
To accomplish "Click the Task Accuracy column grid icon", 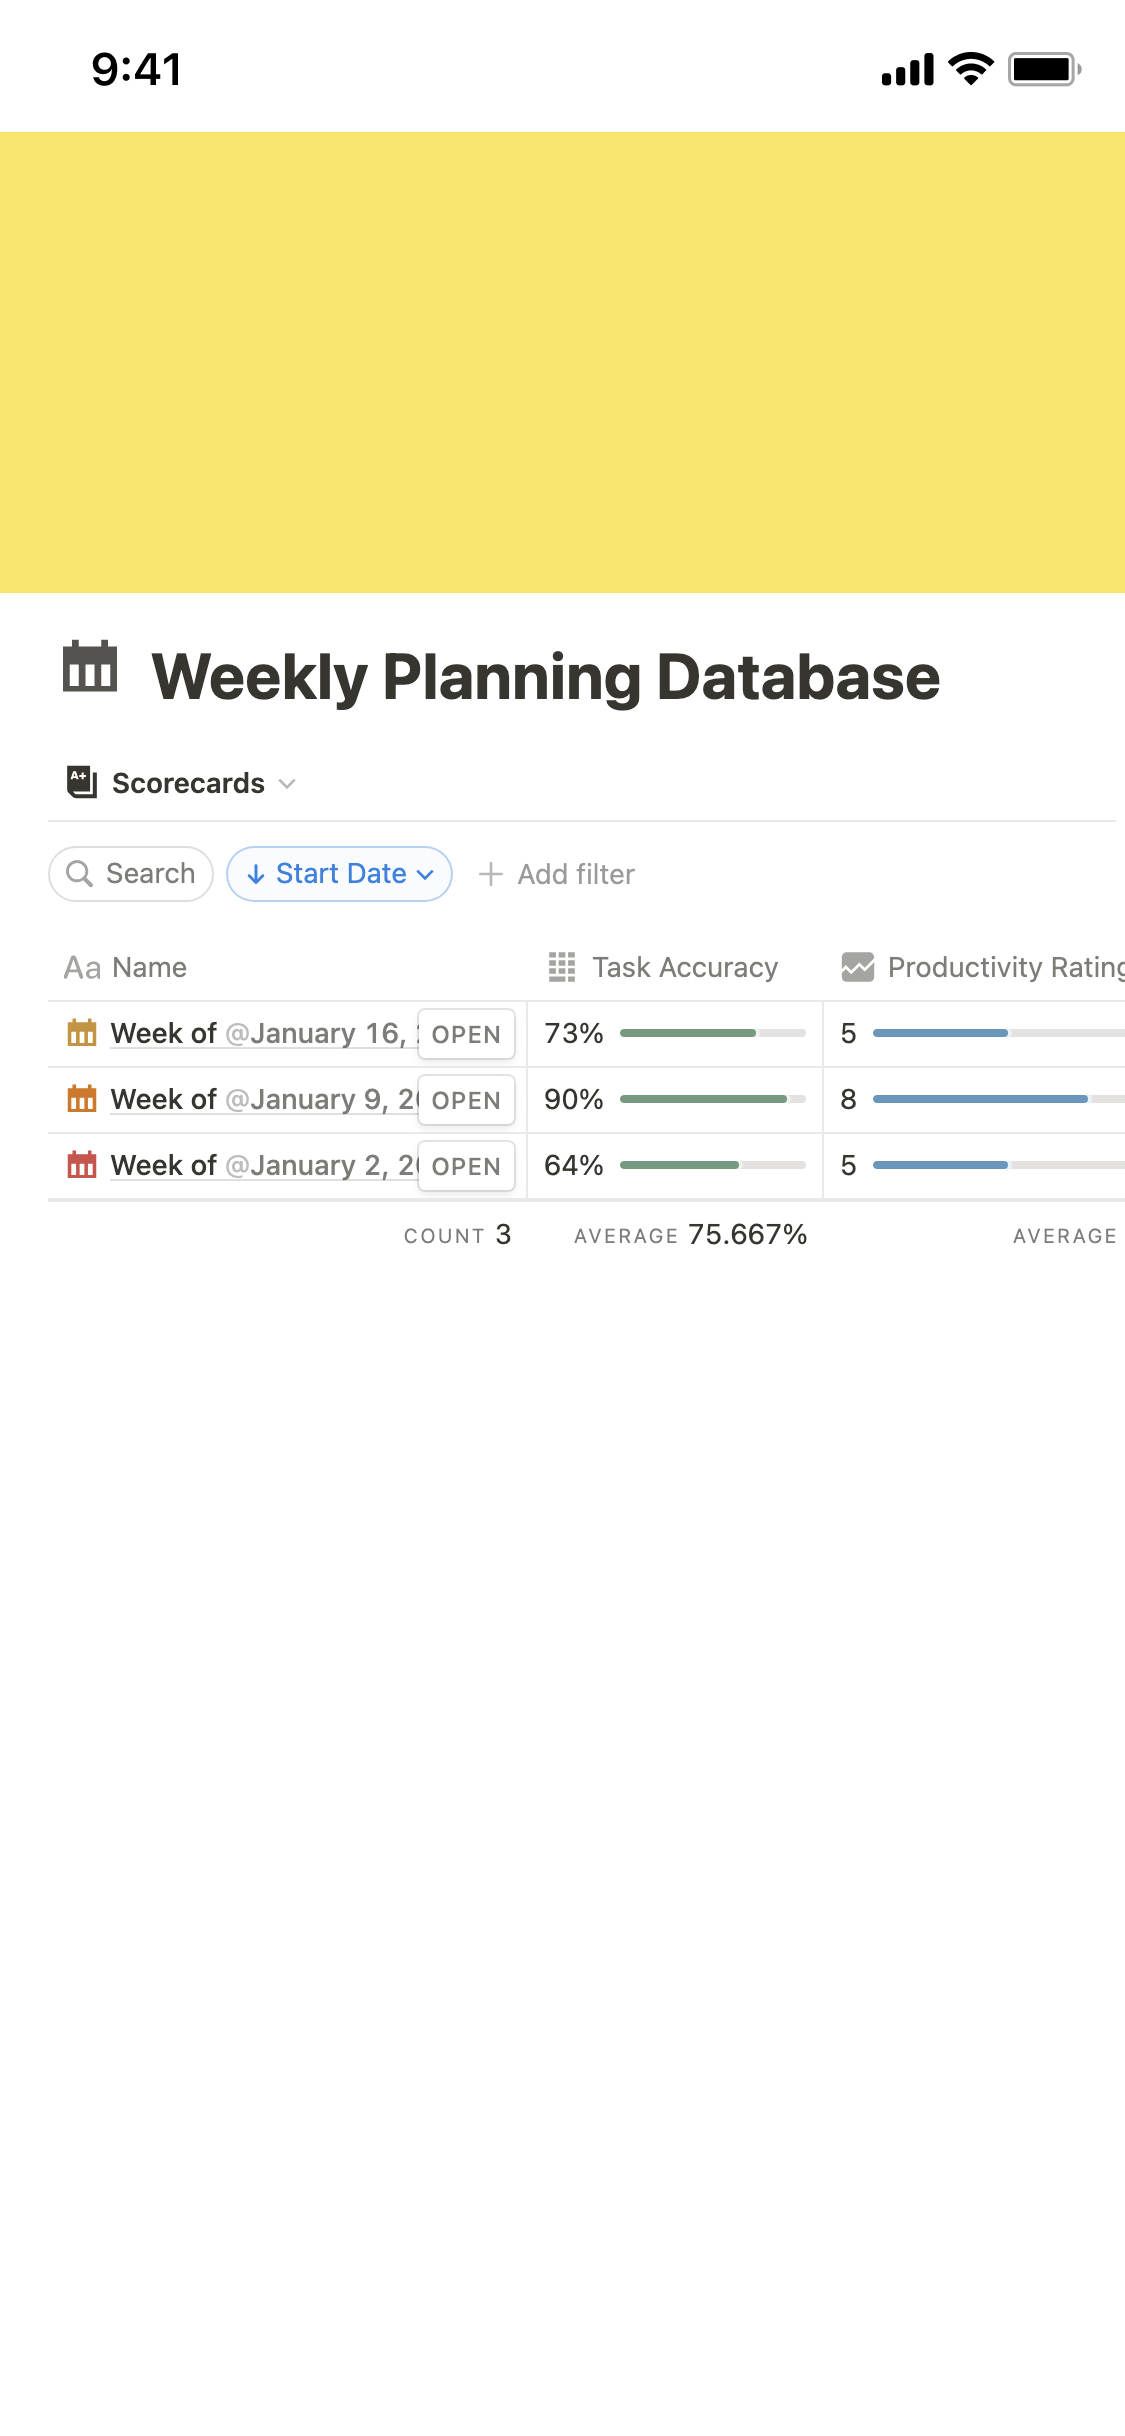I will [x=562, y=967].
